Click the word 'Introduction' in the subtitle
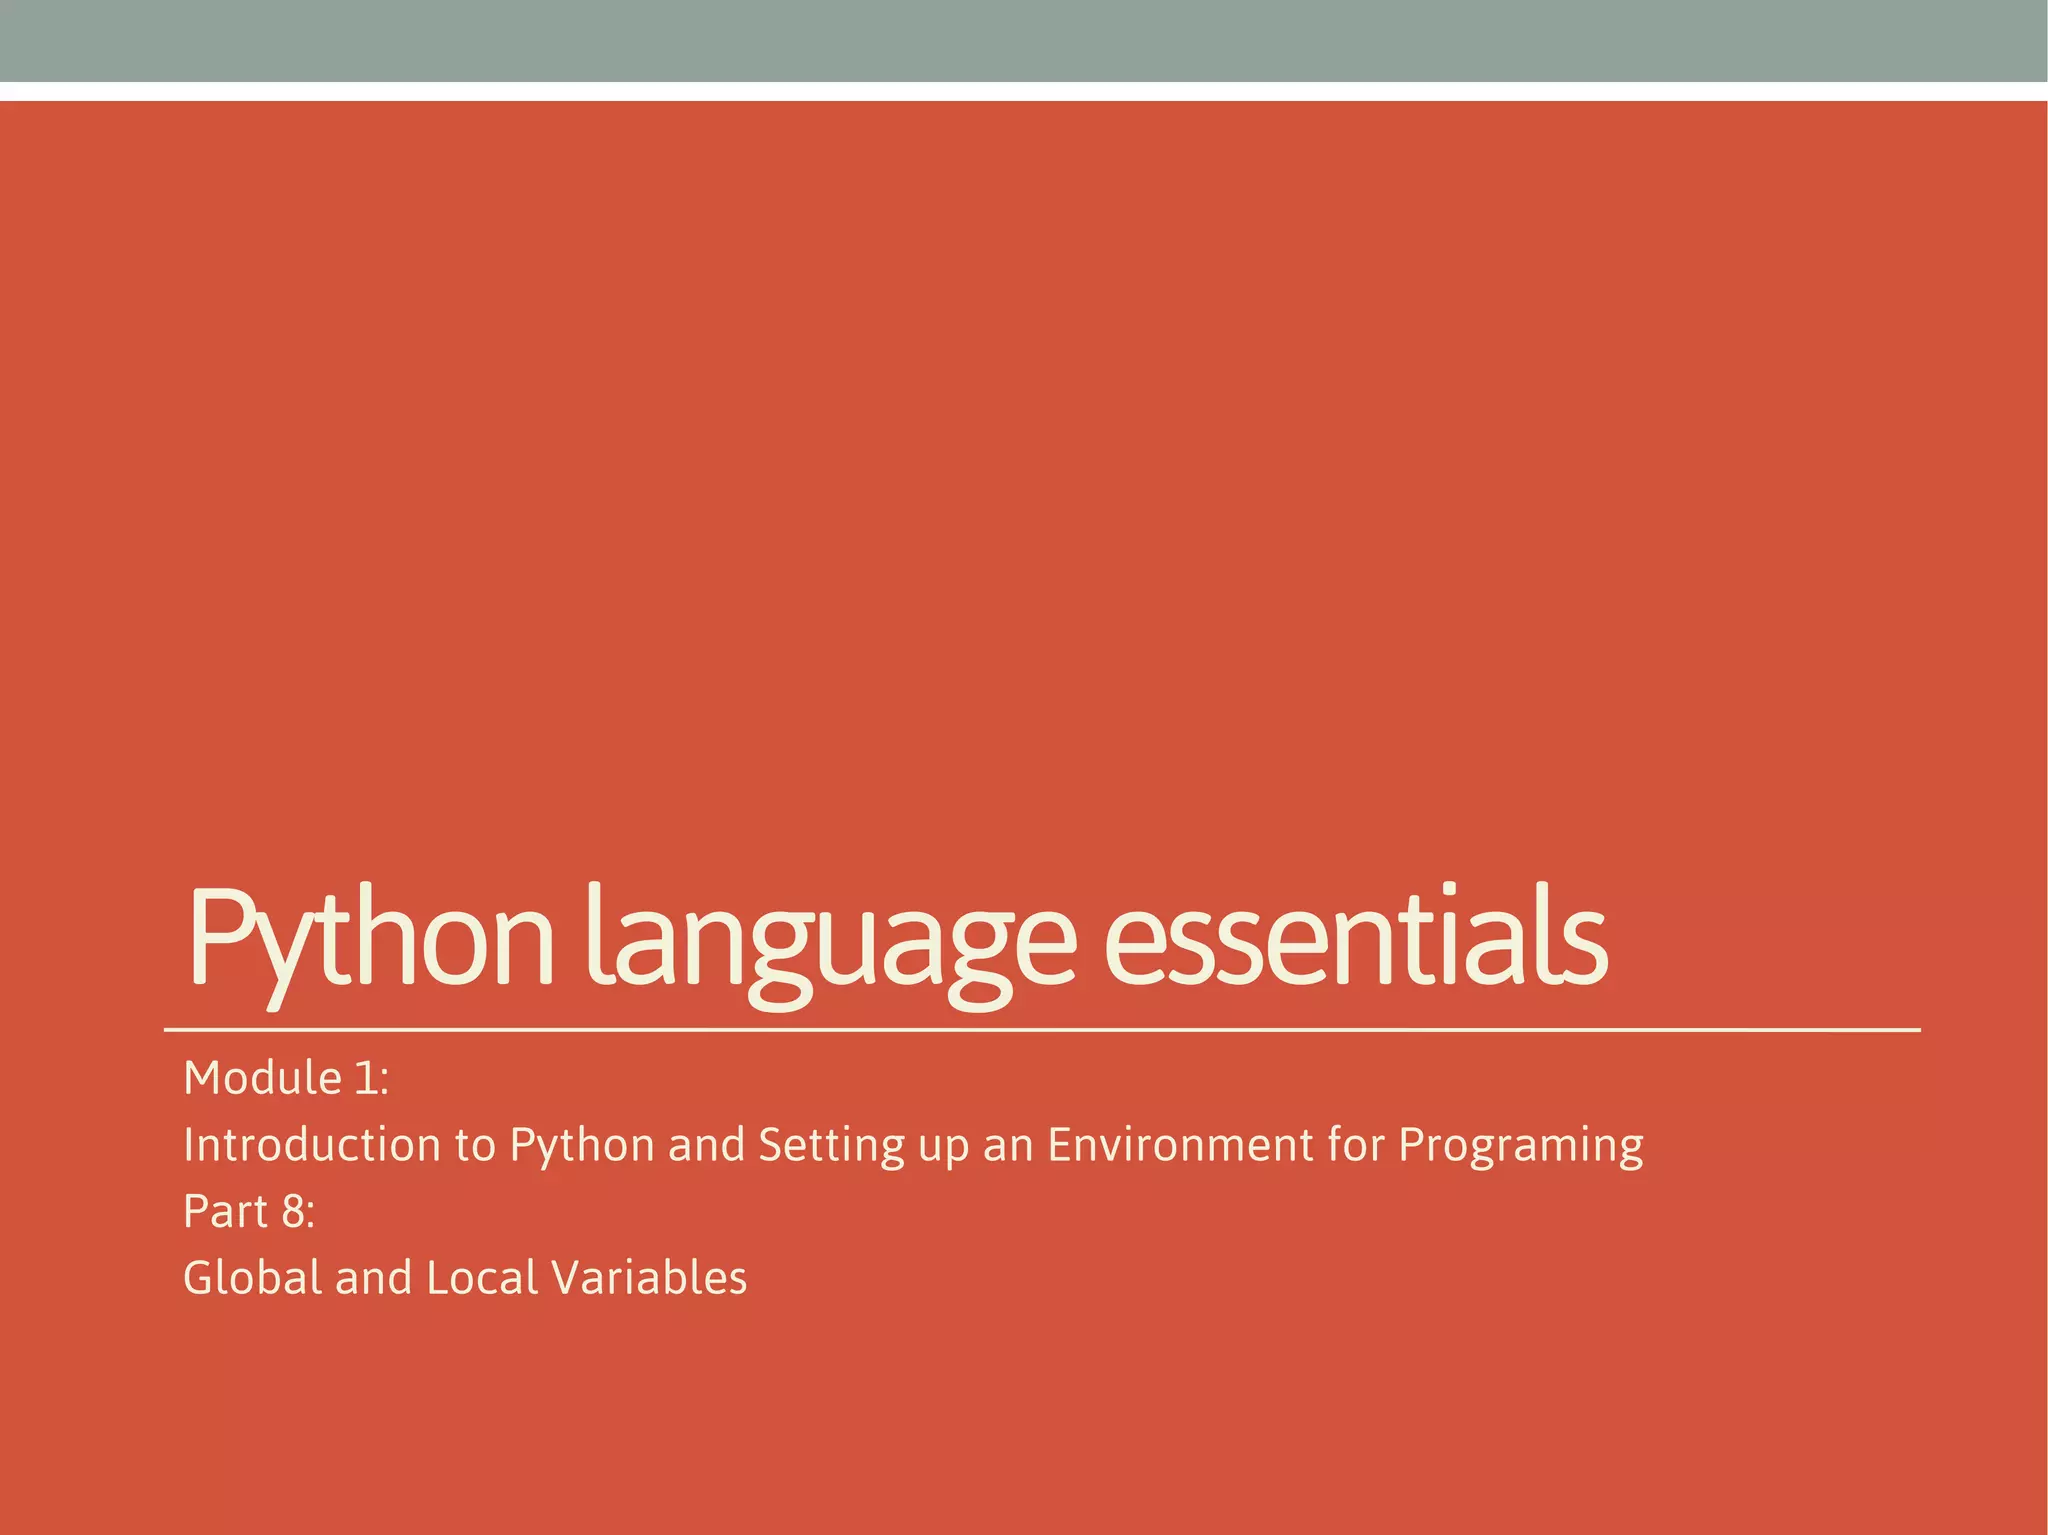 point(311,1145)
